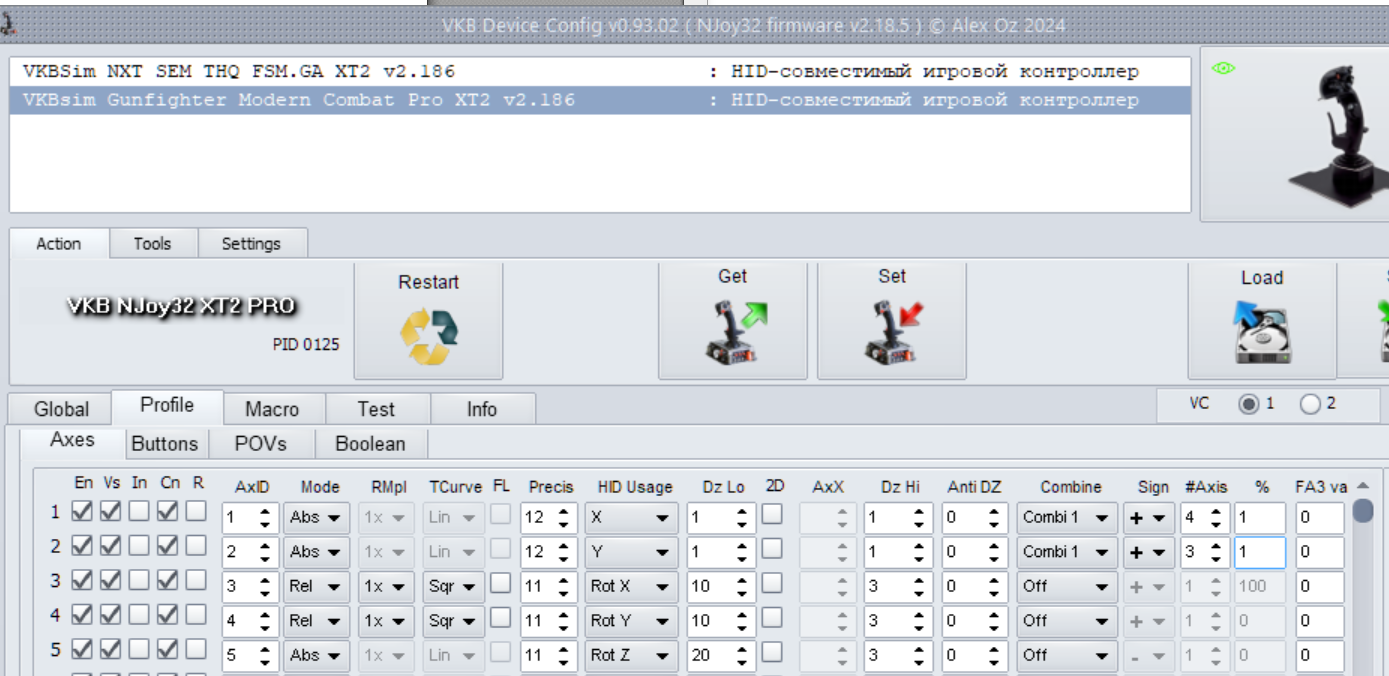
Task: Open the Mode dropdown for axis 1
Action: (x=316, y=518)
